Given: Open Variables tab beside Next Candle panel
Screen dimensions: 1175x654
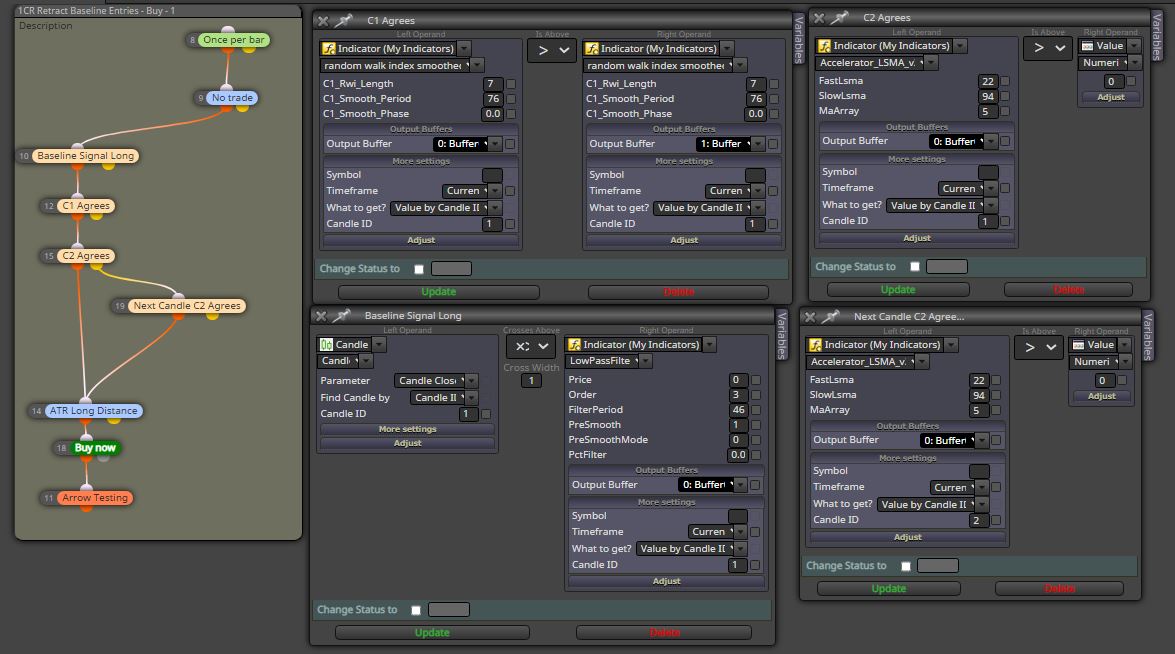Looking at the screenshot, I should pos(1147,336).
